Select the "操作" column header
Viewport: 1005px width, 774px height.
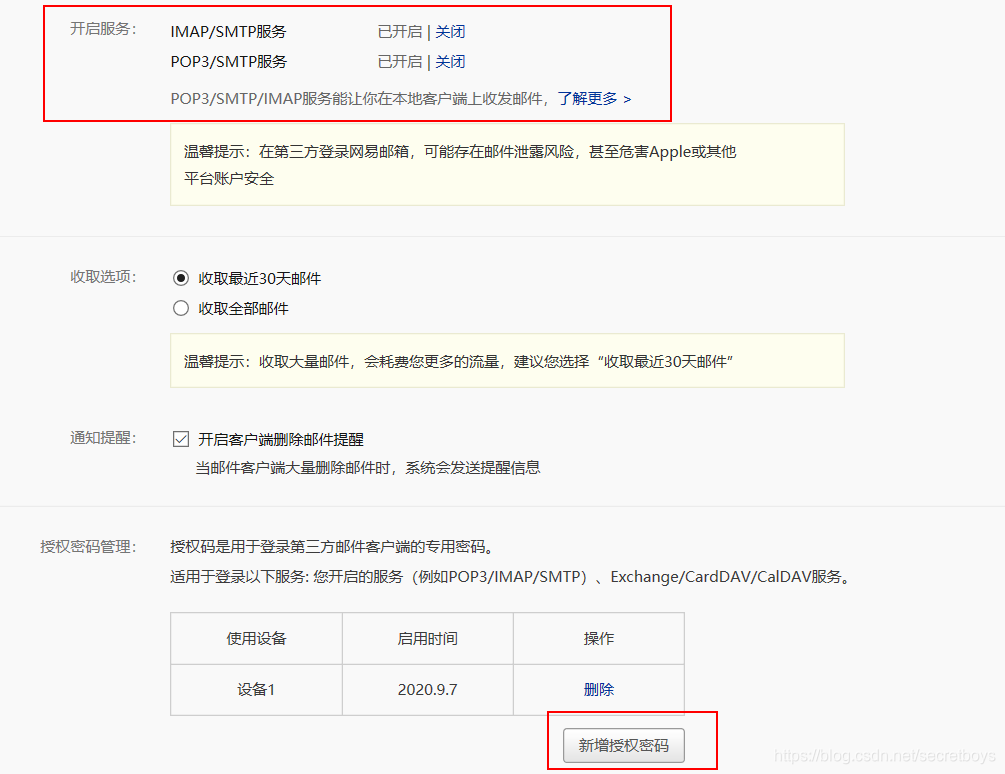(x=598, y=637)
